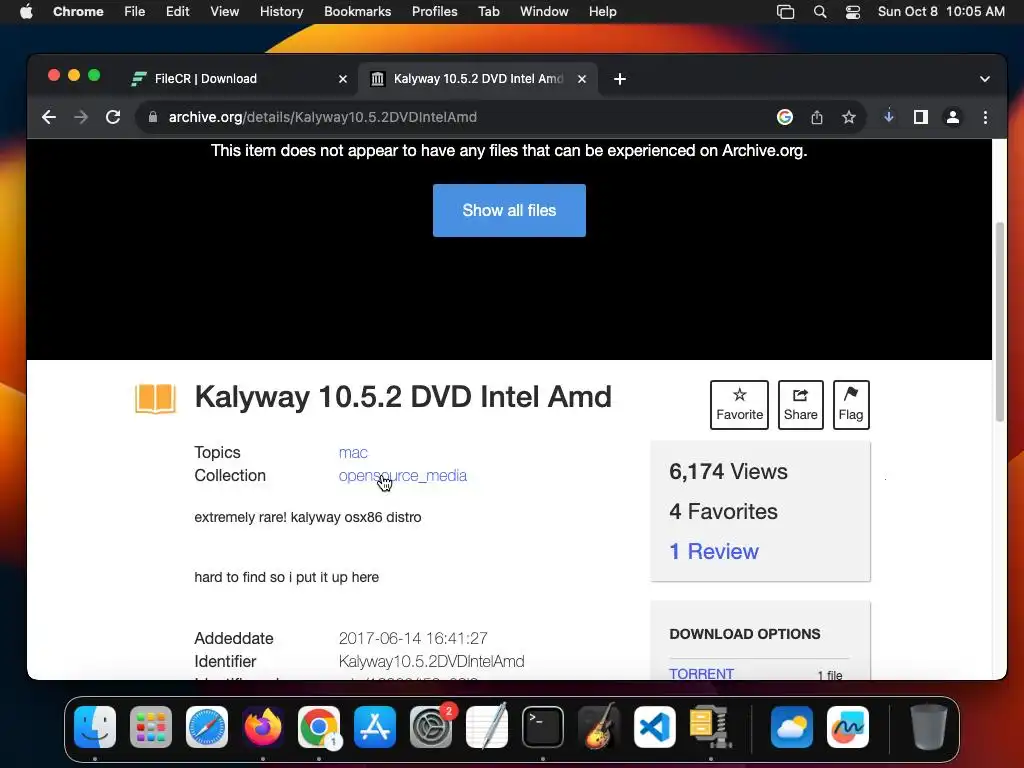Open Weather app from the Dock
The width and height of the screenshot is (1024, 768).
(792, 727)
